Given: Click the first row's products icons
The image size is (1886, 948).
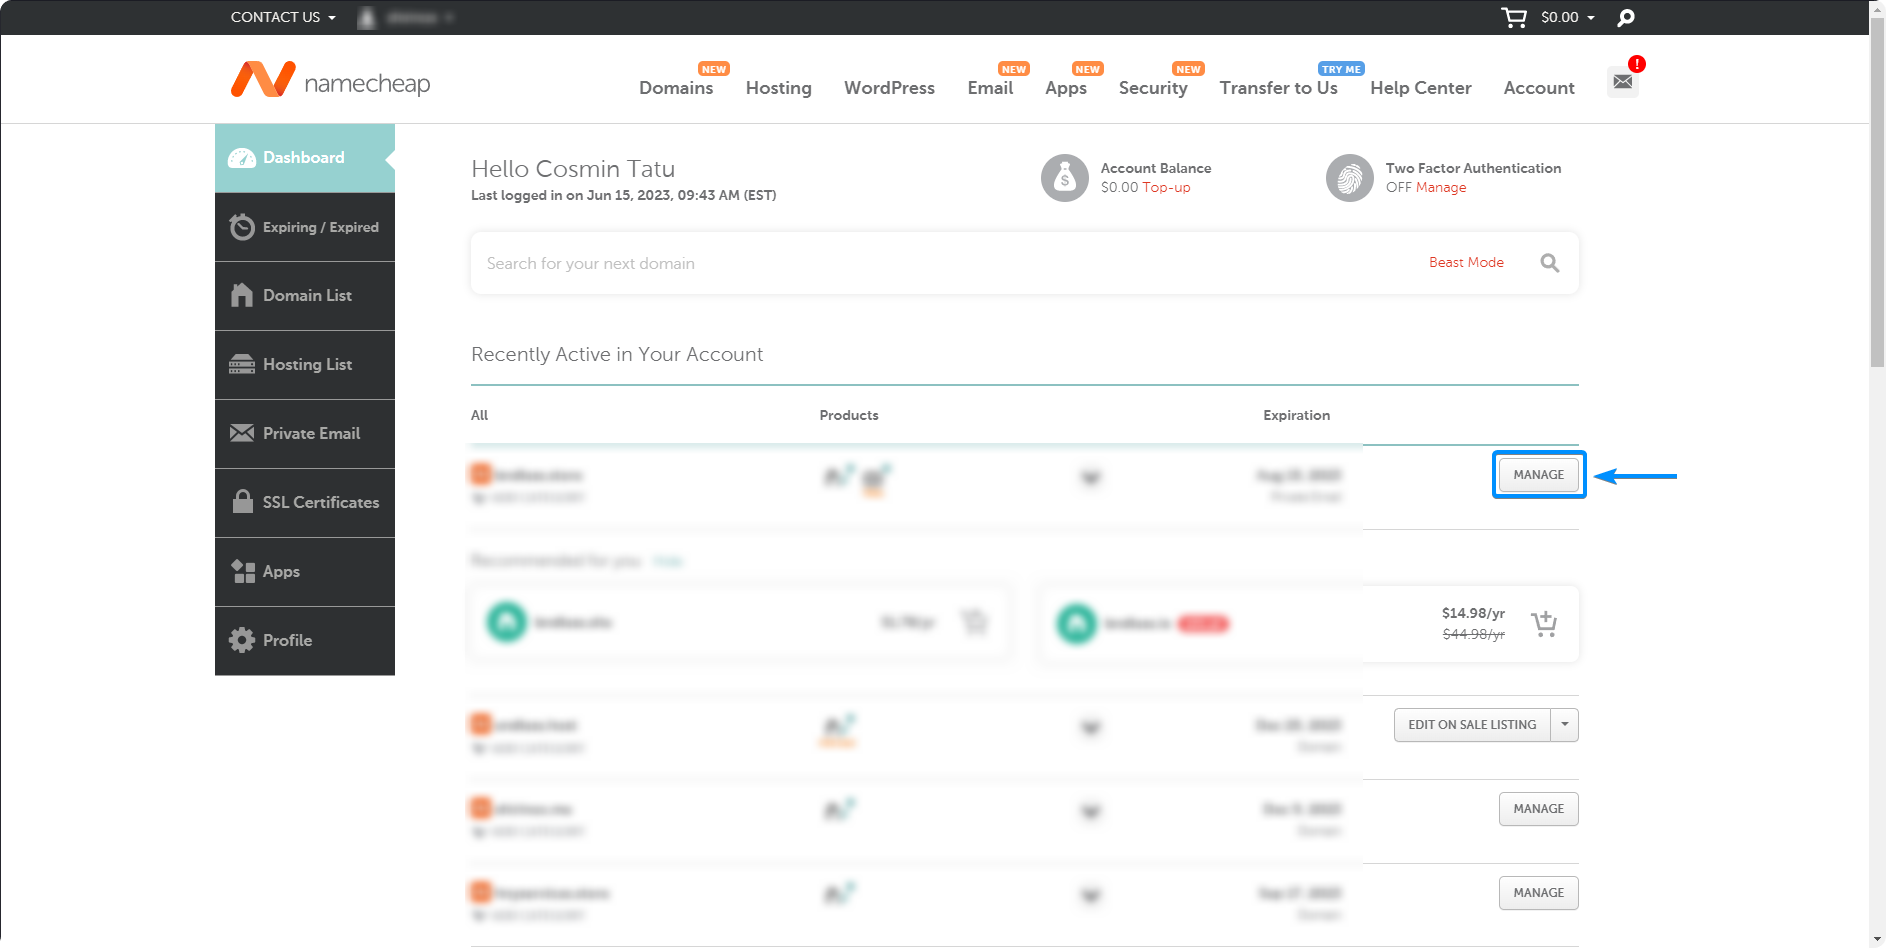Looking at the screenshot, I should coord(856,479).
